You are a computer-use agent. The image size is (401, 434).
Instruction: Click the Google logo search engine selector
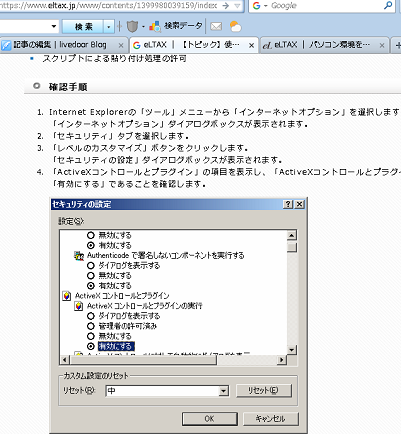point(256,6)
